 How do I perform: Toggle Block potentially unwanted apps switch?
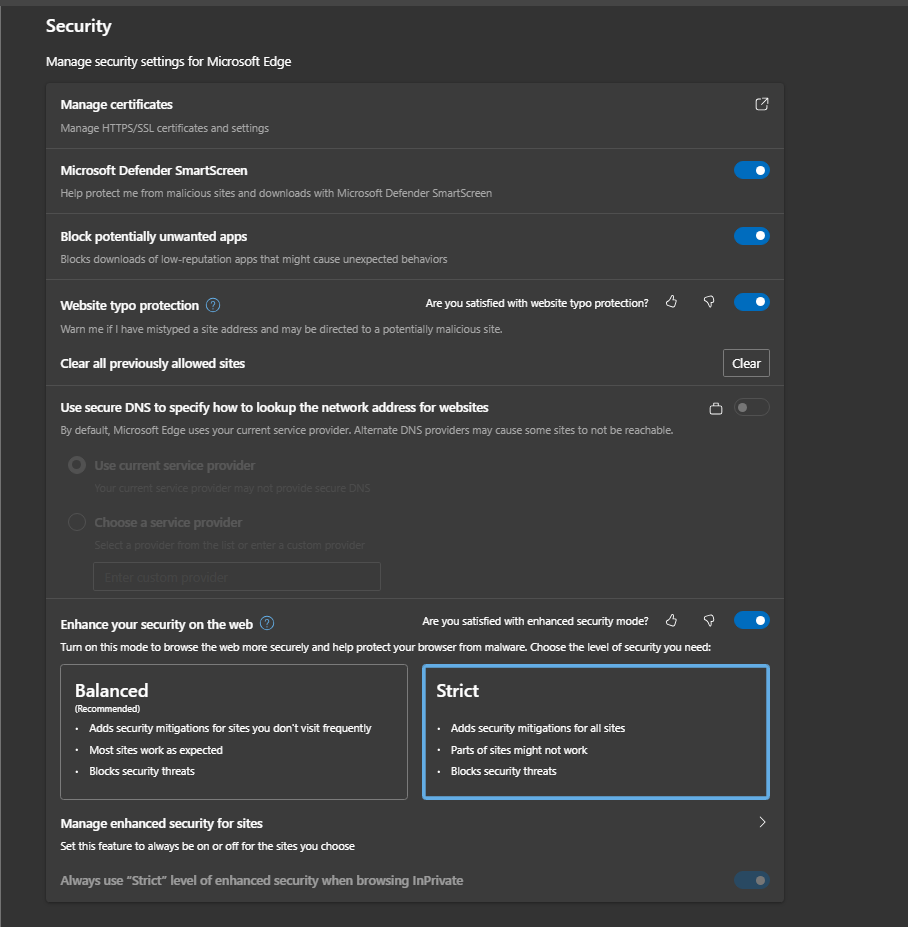(751, 236)
